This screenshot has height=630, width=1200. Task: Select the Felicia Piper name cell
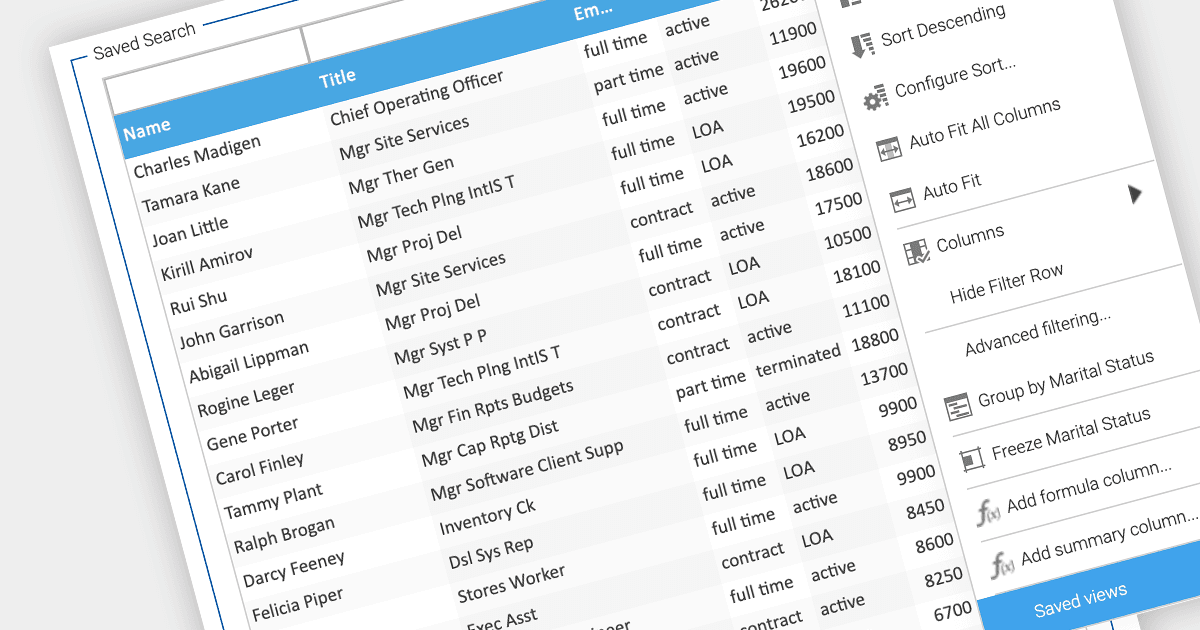click(x=297, y=603)
